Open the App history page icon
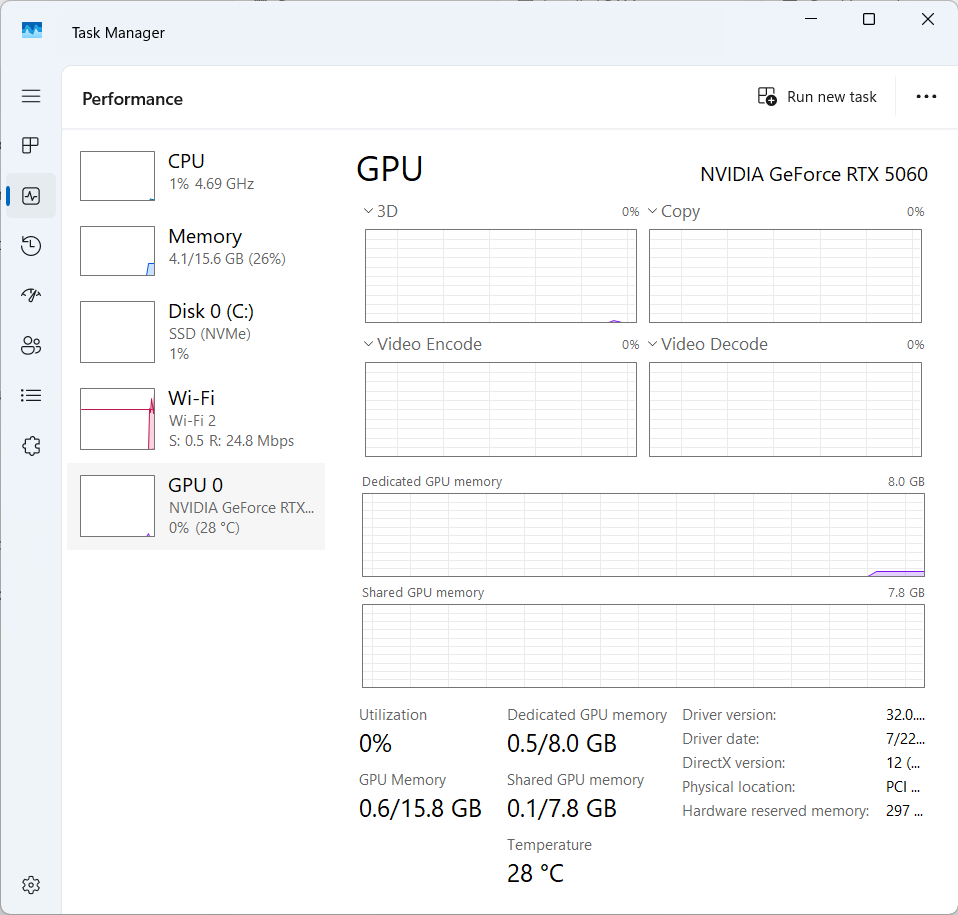 point(31,246)
